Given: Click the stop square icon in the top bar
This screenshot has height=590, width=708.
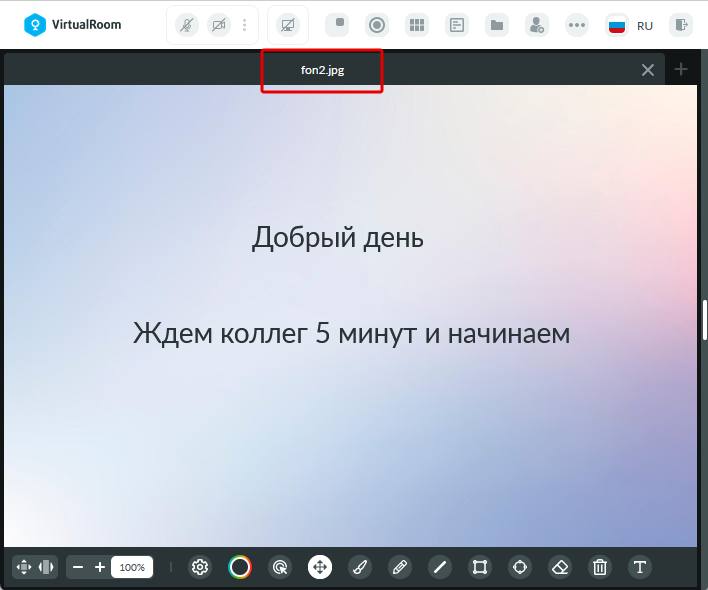Looking at the screenshot, I should [x=337, y=25].
